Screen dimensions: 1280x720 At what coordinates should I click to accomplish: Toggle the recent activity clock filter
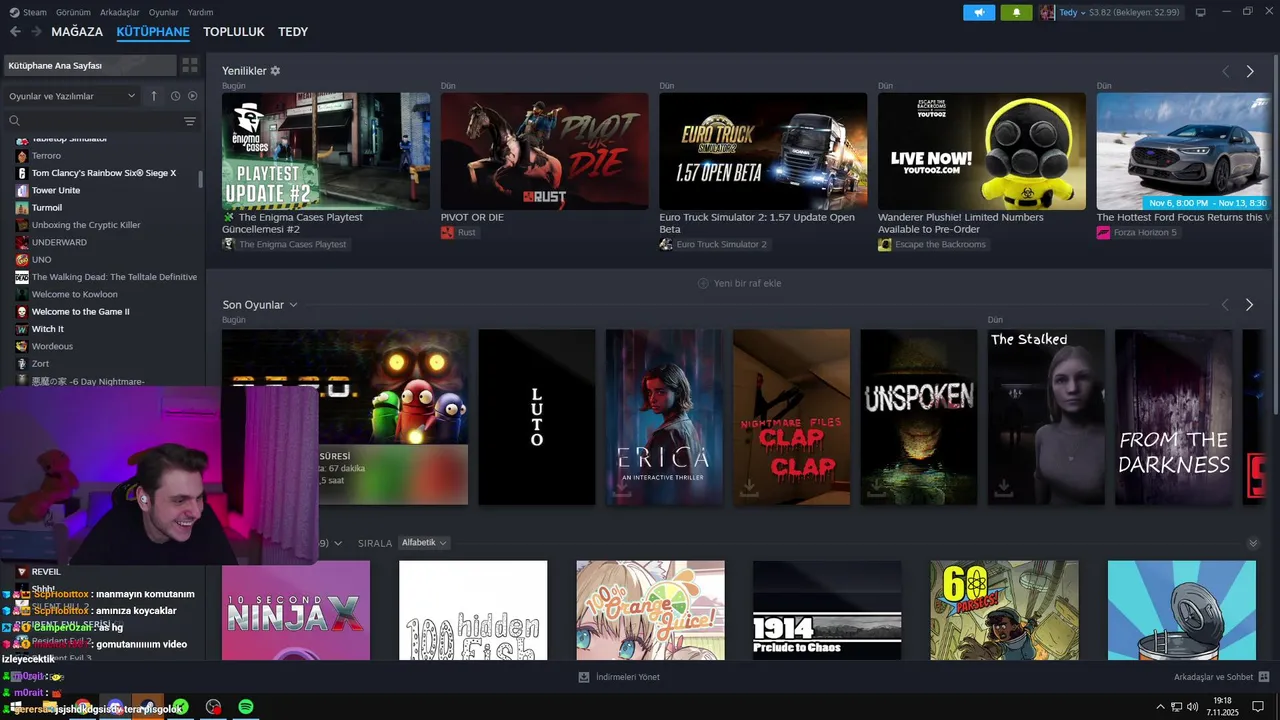pyautogui.click(x=175, y=96)
